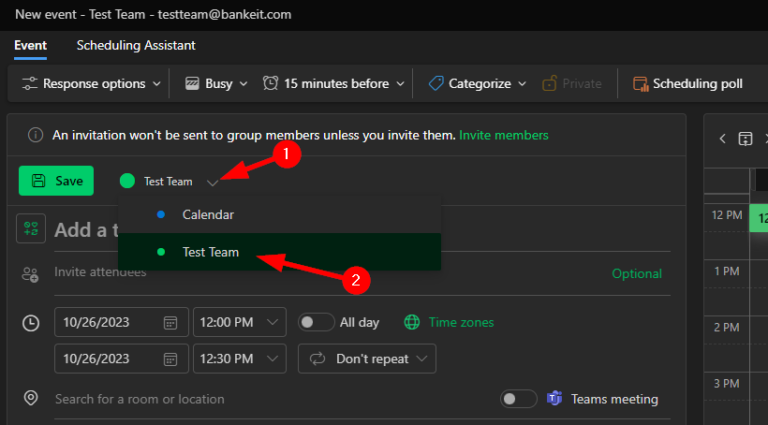Click the invite attendees people icon
Viewport: 768px width, 425px height.
[30, 274]
